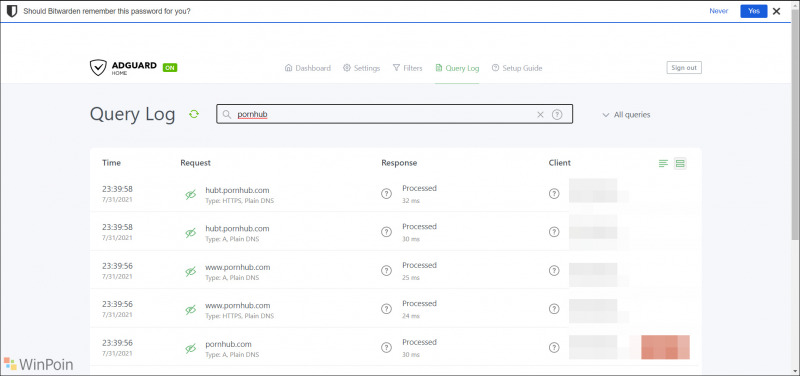Open response details icon for 24 ms row
Screen dimensions: 800x376
coord(386,309)
